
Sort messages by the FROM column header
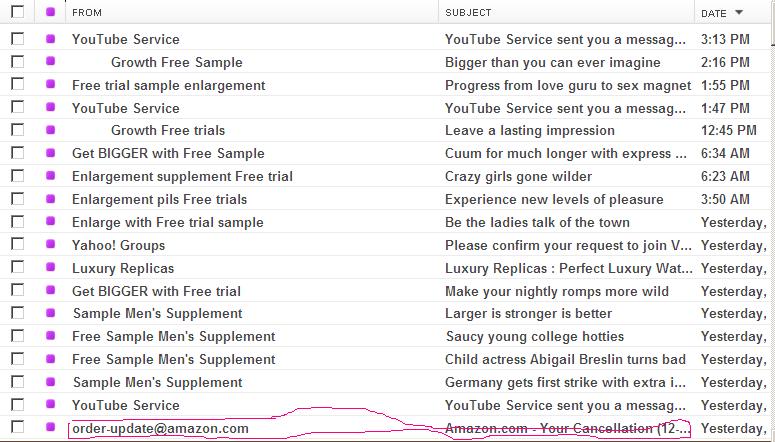point(87,13)
